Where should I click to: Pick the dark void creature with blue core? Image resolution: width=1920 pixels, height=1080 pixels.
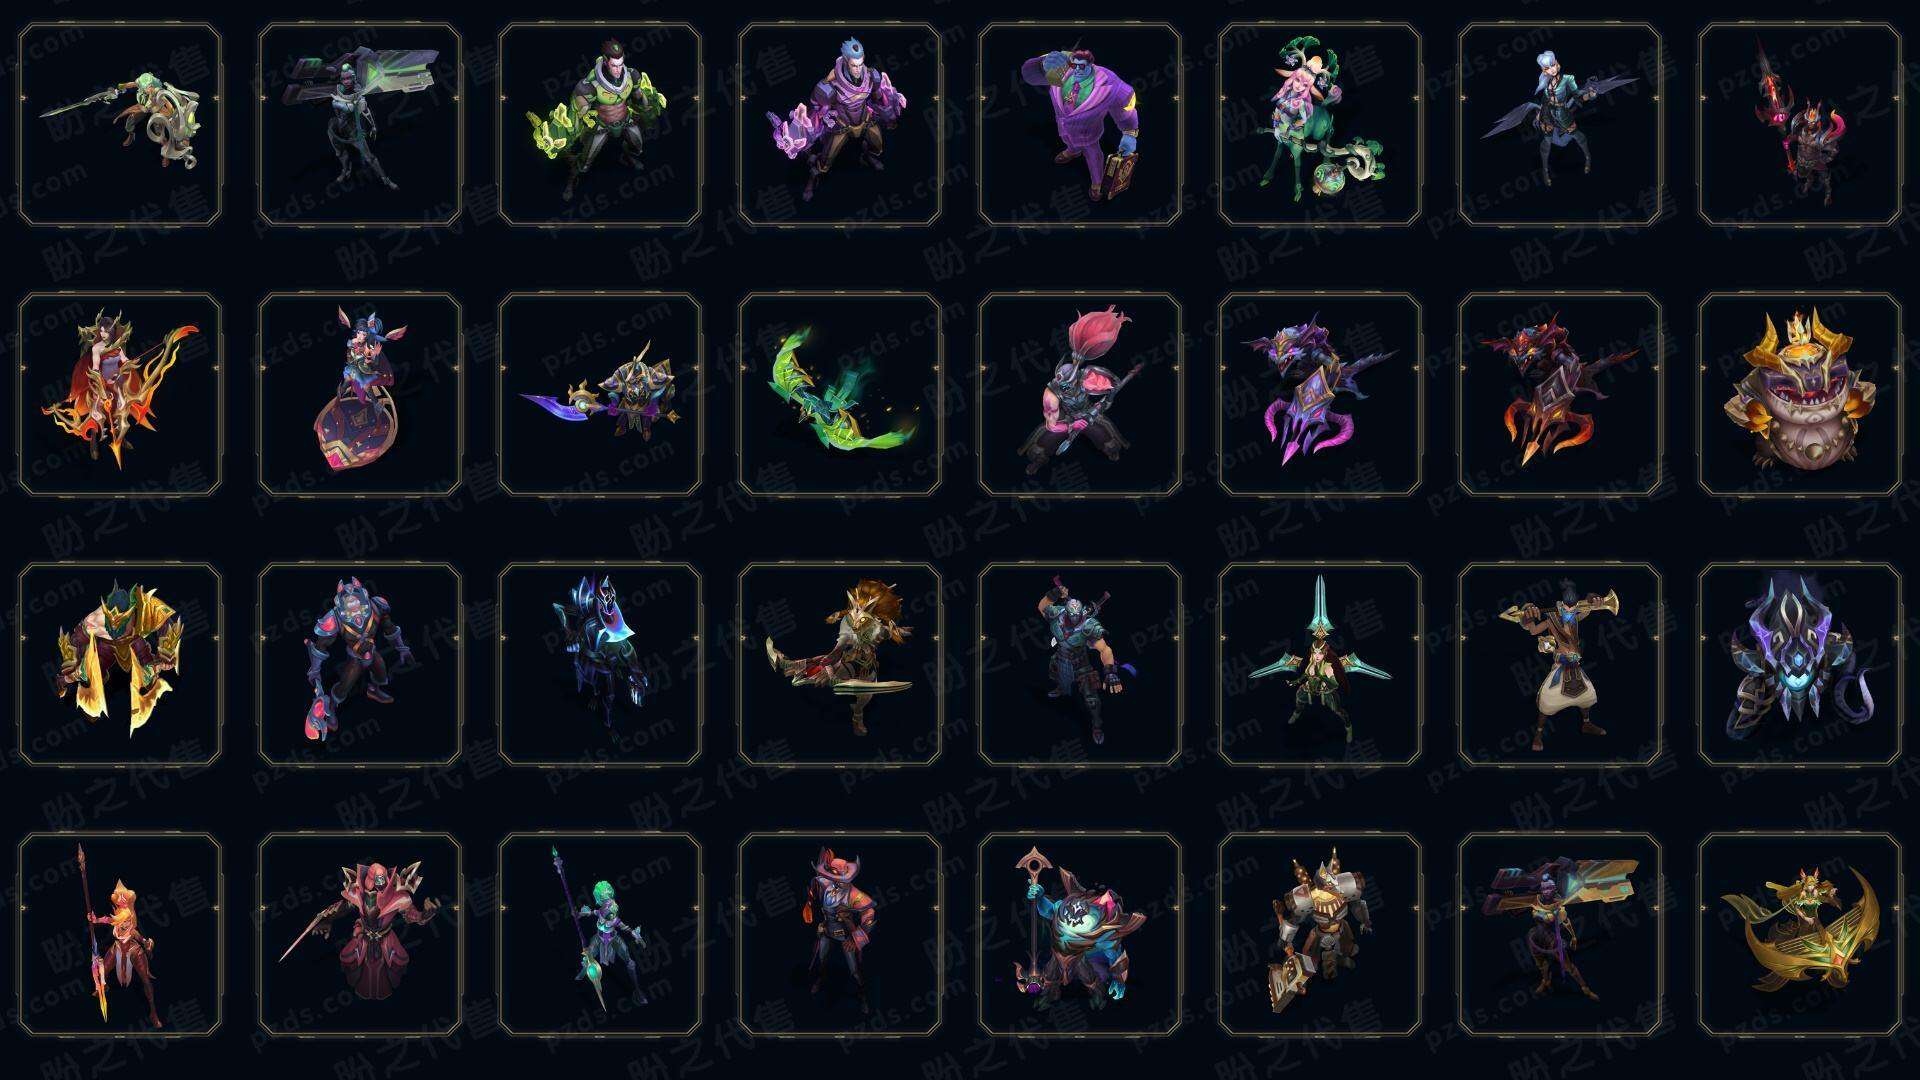tap(1800, 665)
